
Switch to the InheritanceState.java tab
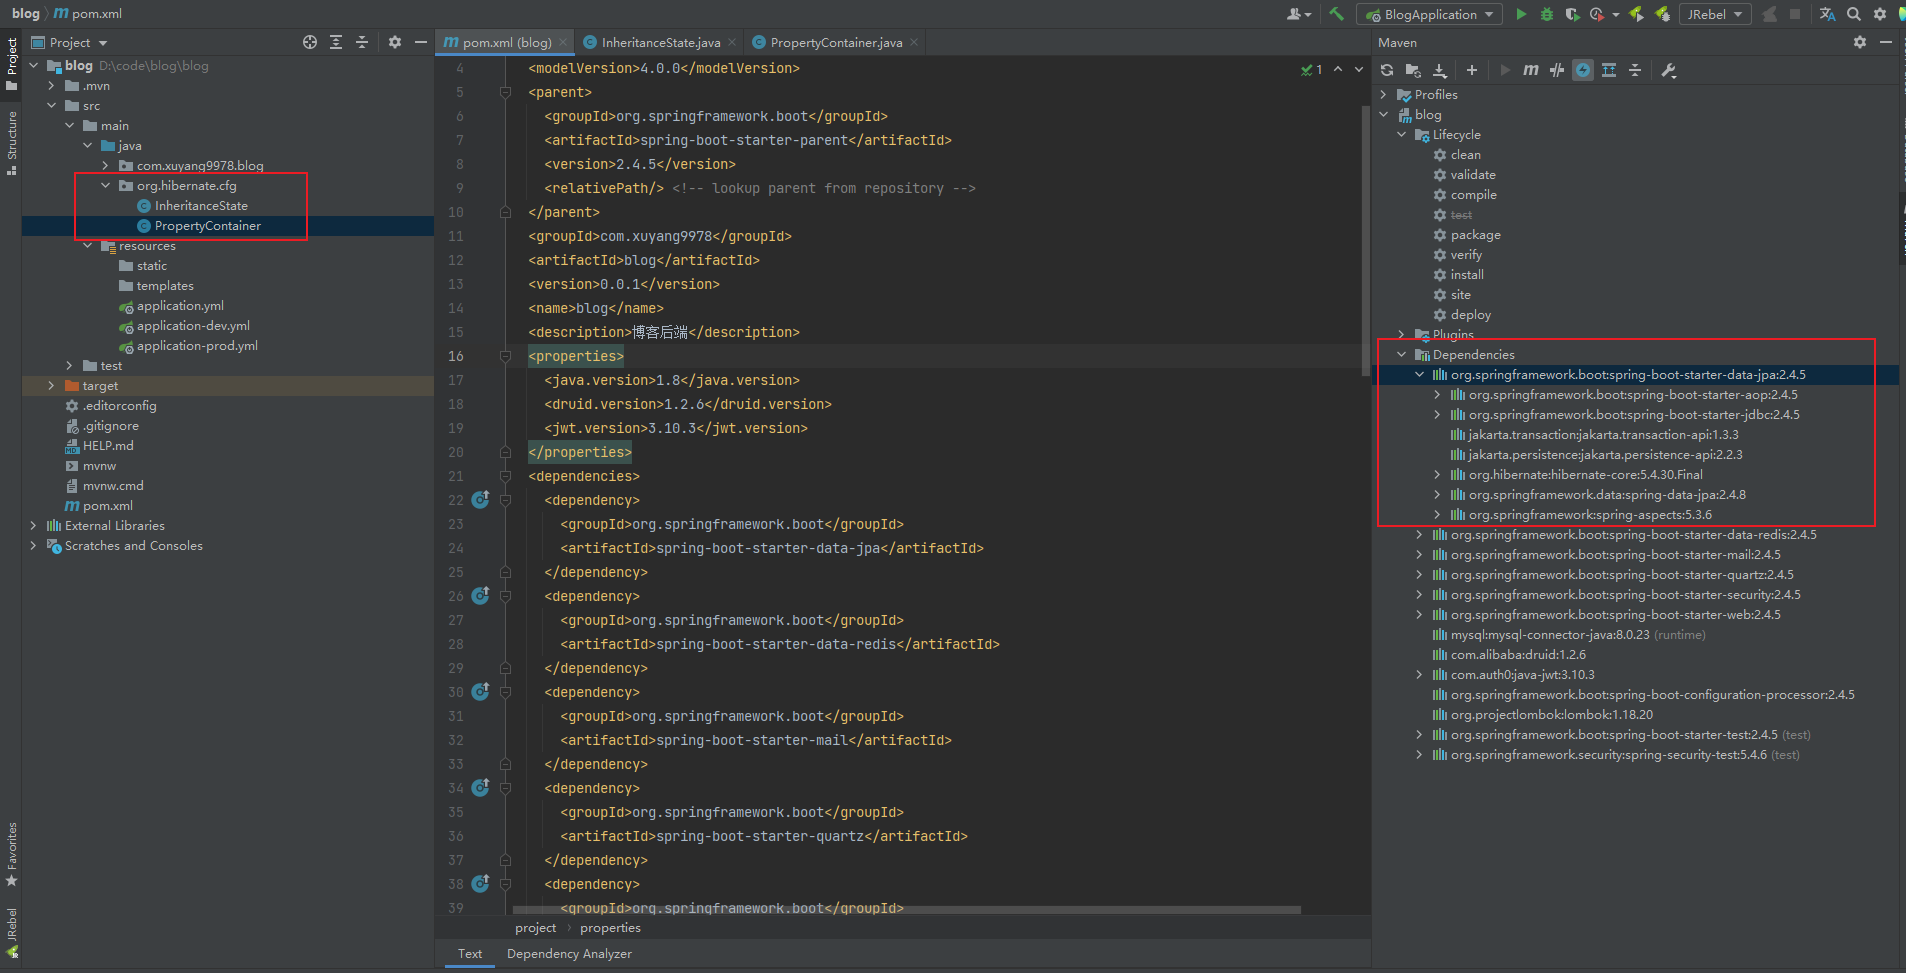[660, 42]
